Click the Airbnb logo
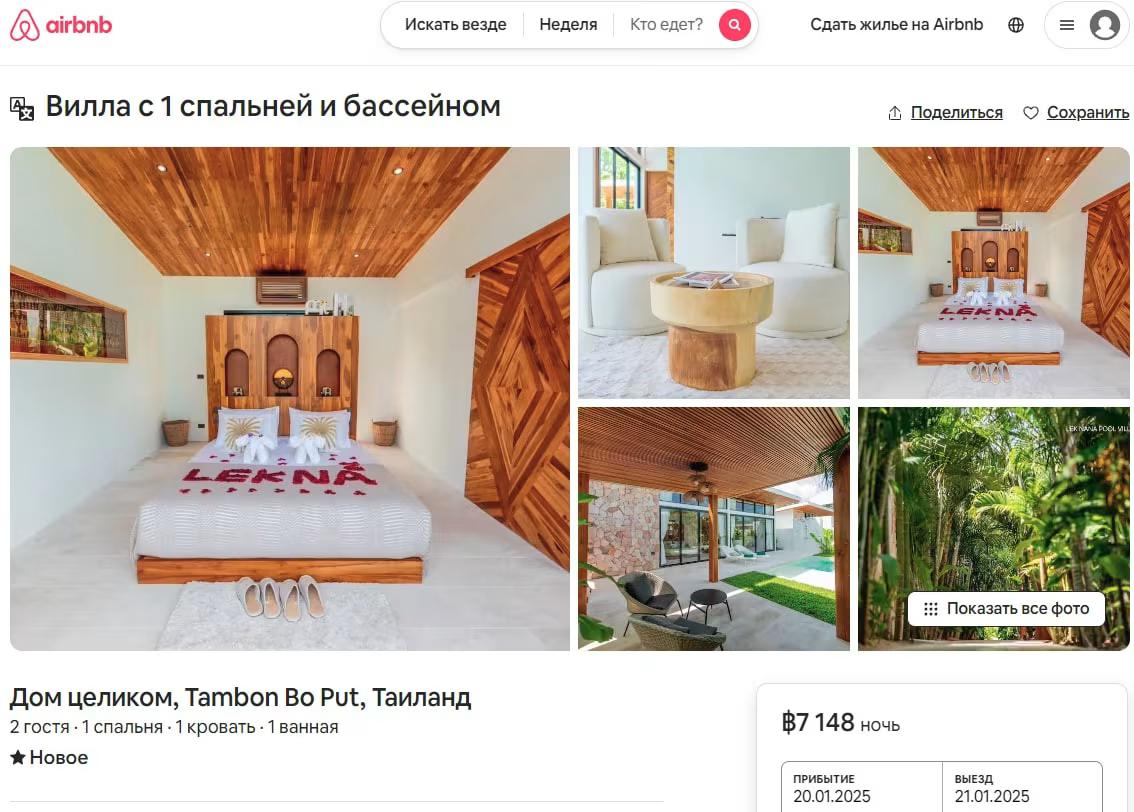Screen dimensions: 1134x812 coord(61,25)
